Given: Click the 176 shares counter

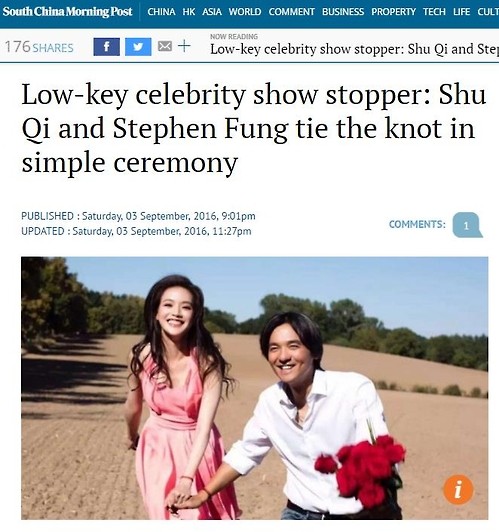Looking at the screenshot, I should point(39,47).
